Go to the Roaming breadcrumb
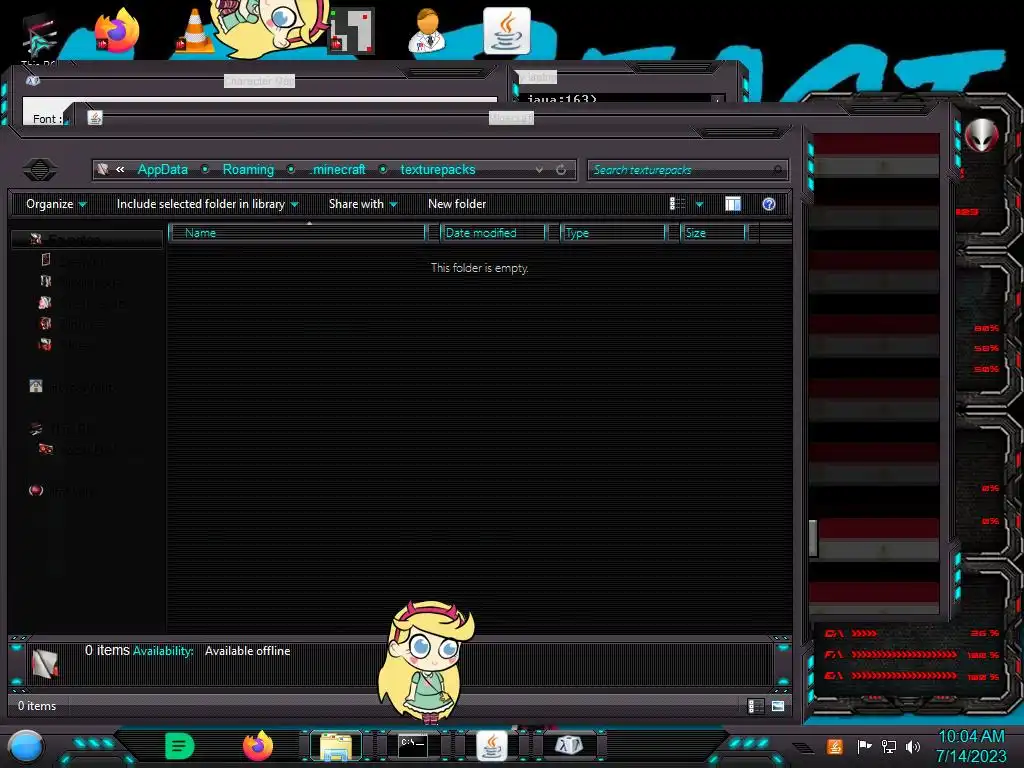This screenshot has width=1024, height=768. pos(248,169)
